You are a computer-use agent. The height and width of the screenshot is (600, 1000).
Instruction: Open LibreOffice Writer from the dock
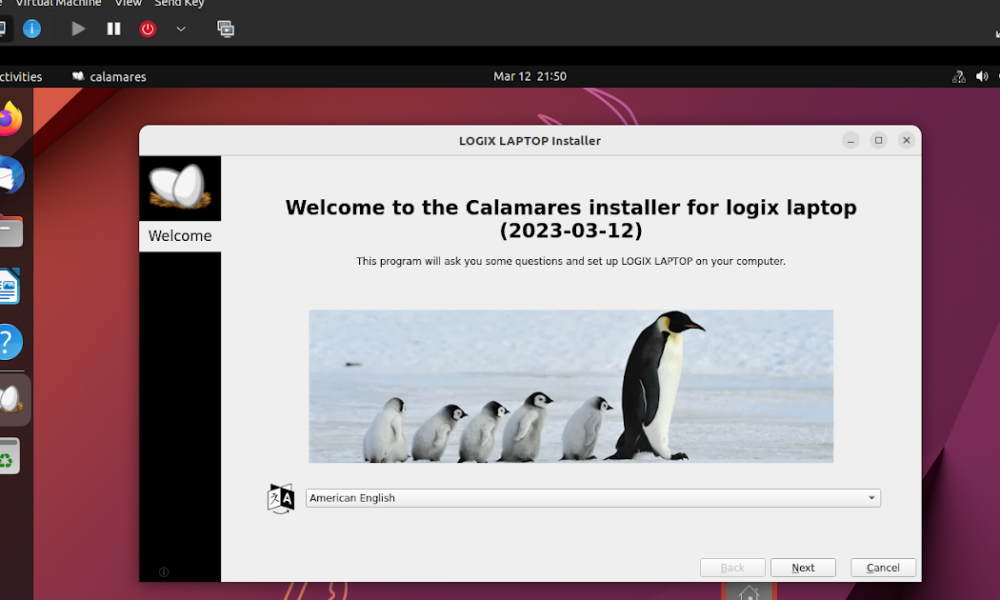(x=10, y=287)
